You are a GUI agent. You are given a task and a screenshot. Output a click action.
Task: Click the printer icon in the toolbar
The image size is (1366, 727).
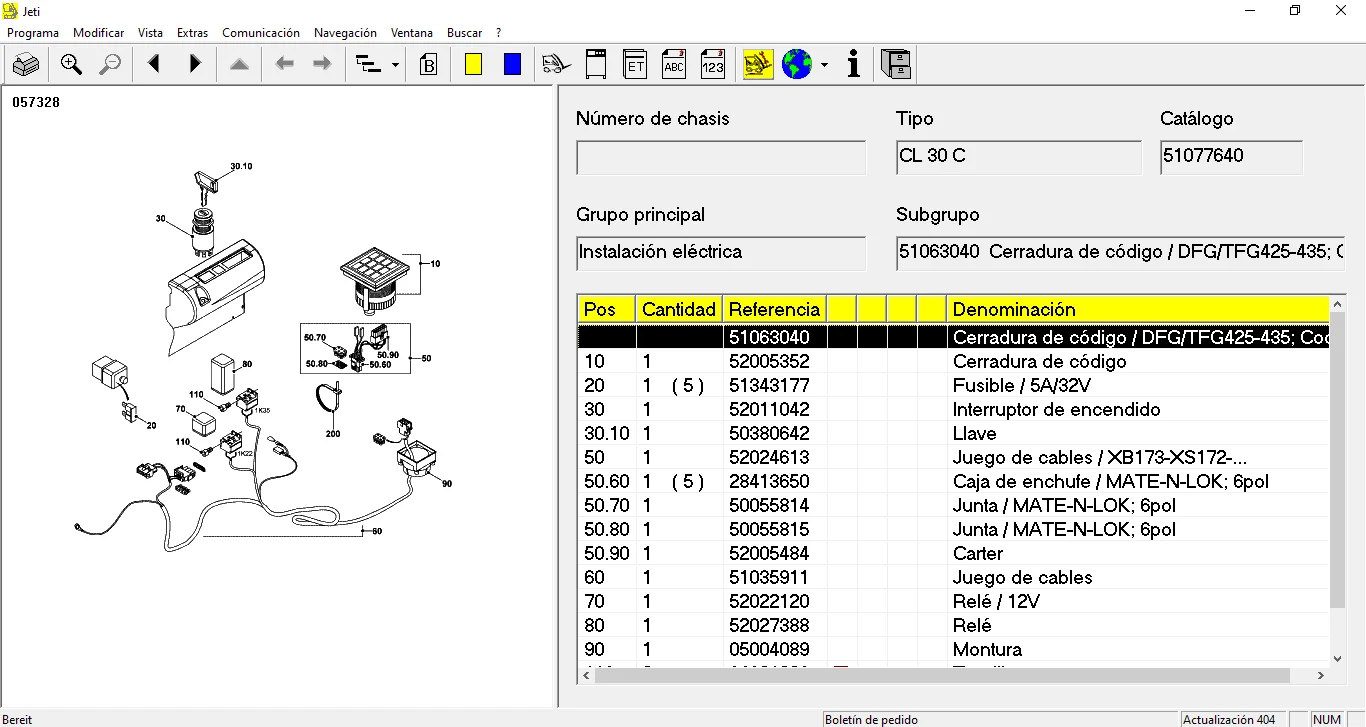tap(26, 65)
